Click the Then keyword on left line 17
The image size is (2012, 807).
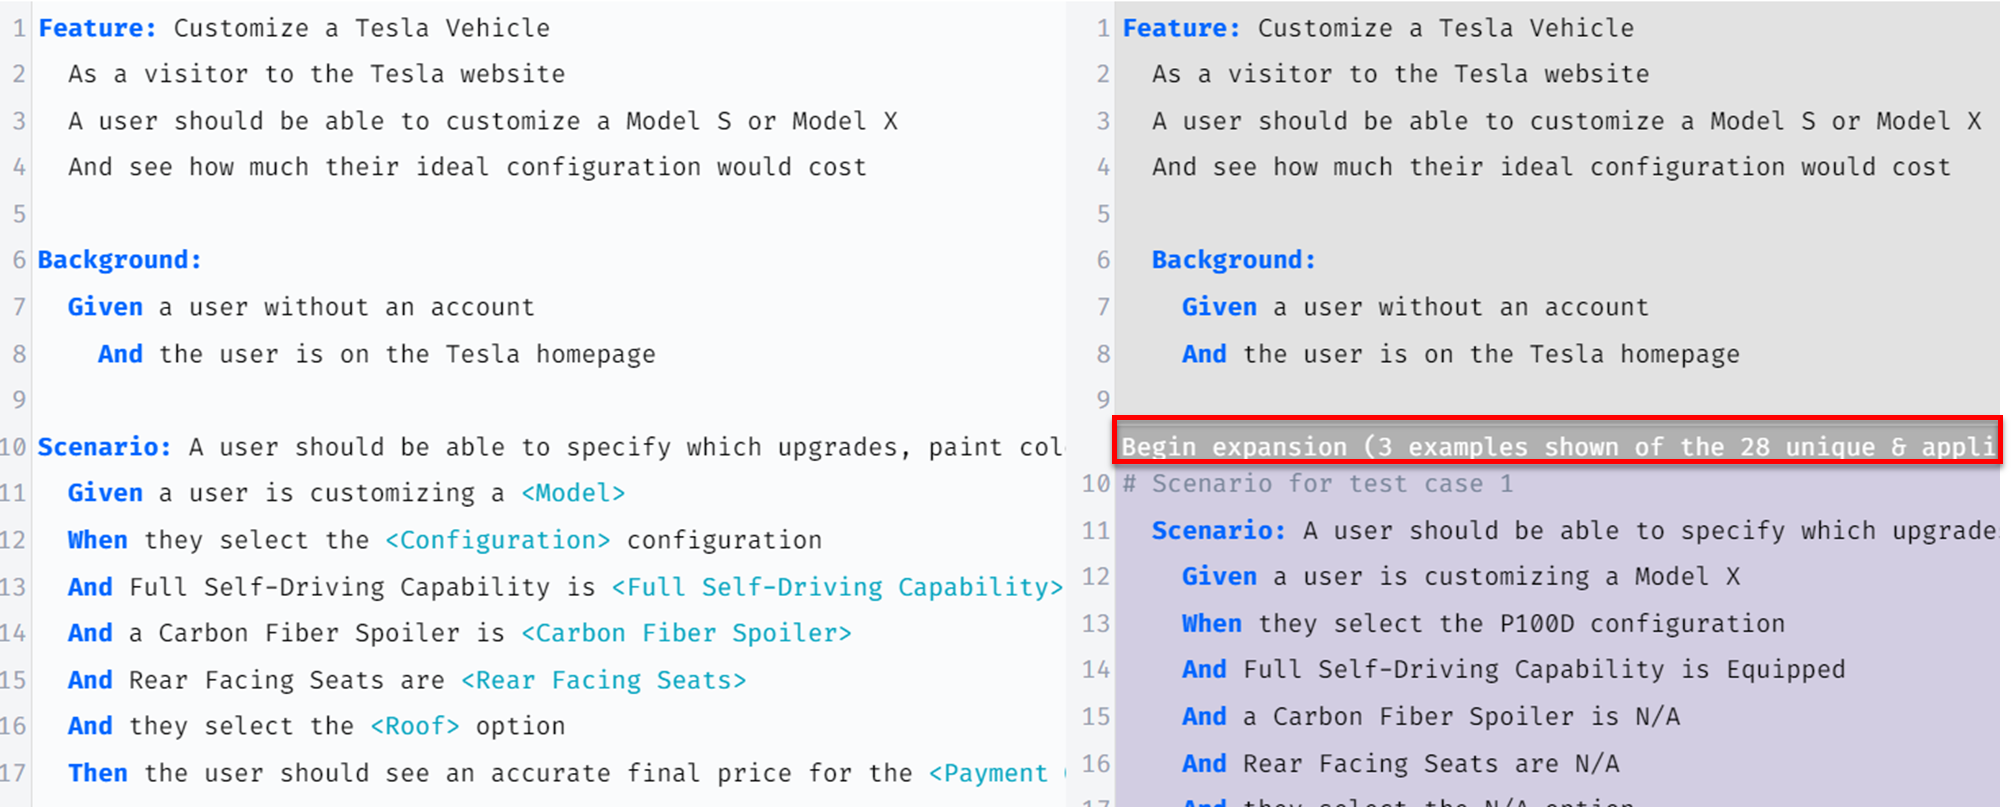pyautogui.click(x=98, y=773)
